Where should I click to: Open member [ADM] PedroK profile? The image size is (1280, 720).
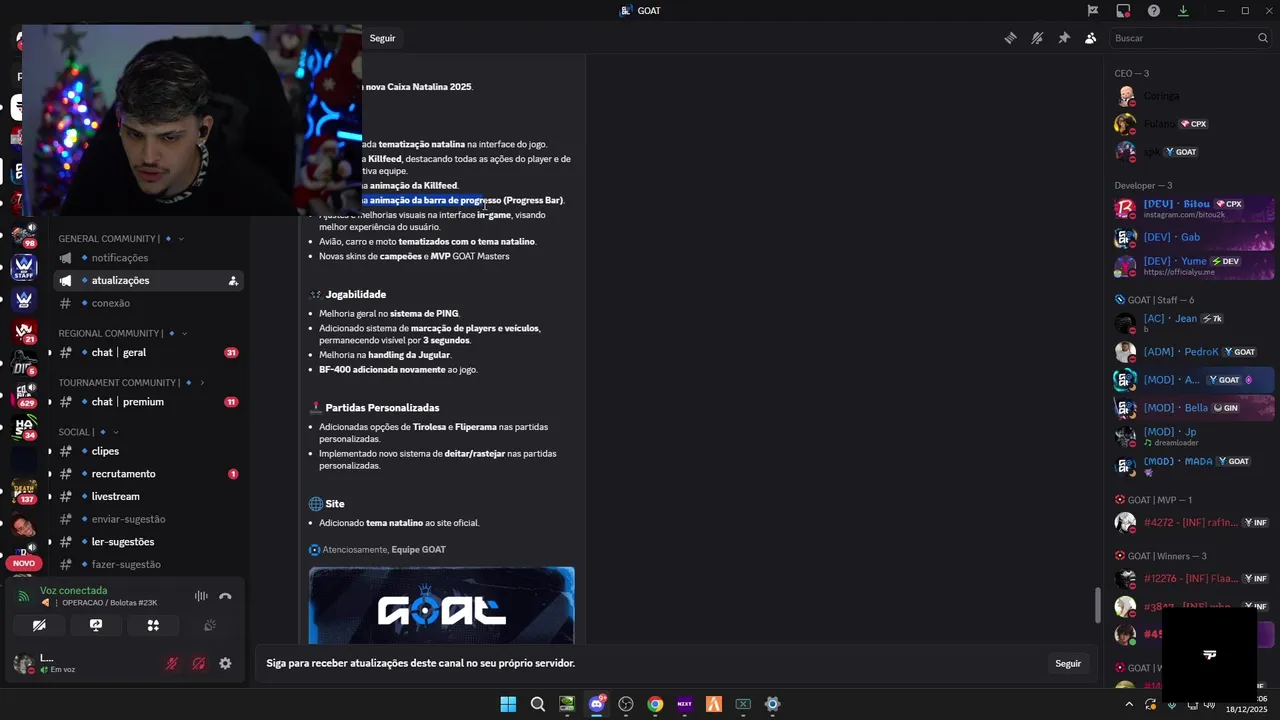coord(1193,352)
